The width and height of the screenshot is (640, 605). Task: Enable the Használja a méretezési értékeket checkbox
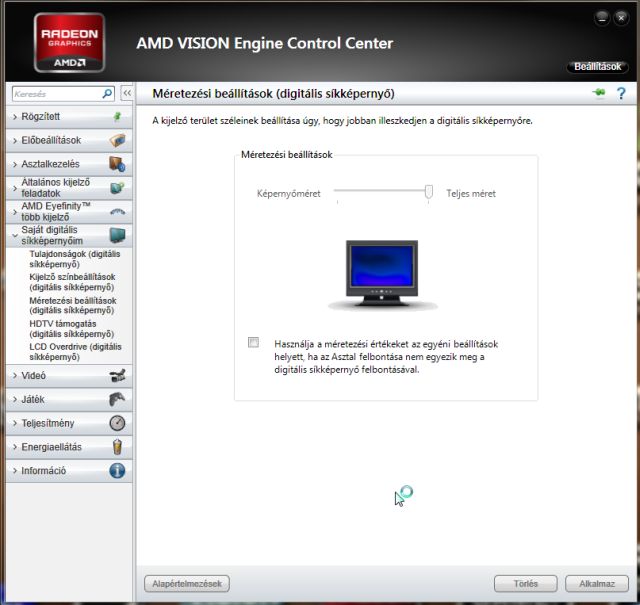tap(253, 342)
